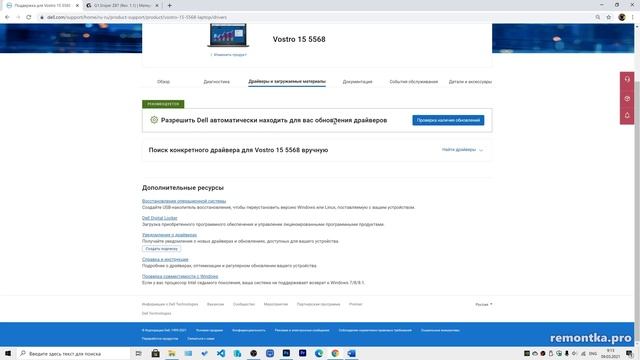The image size is (640, 360).
Task: Open Microsoft Edge from the taskbar
Action: point(319,353)
